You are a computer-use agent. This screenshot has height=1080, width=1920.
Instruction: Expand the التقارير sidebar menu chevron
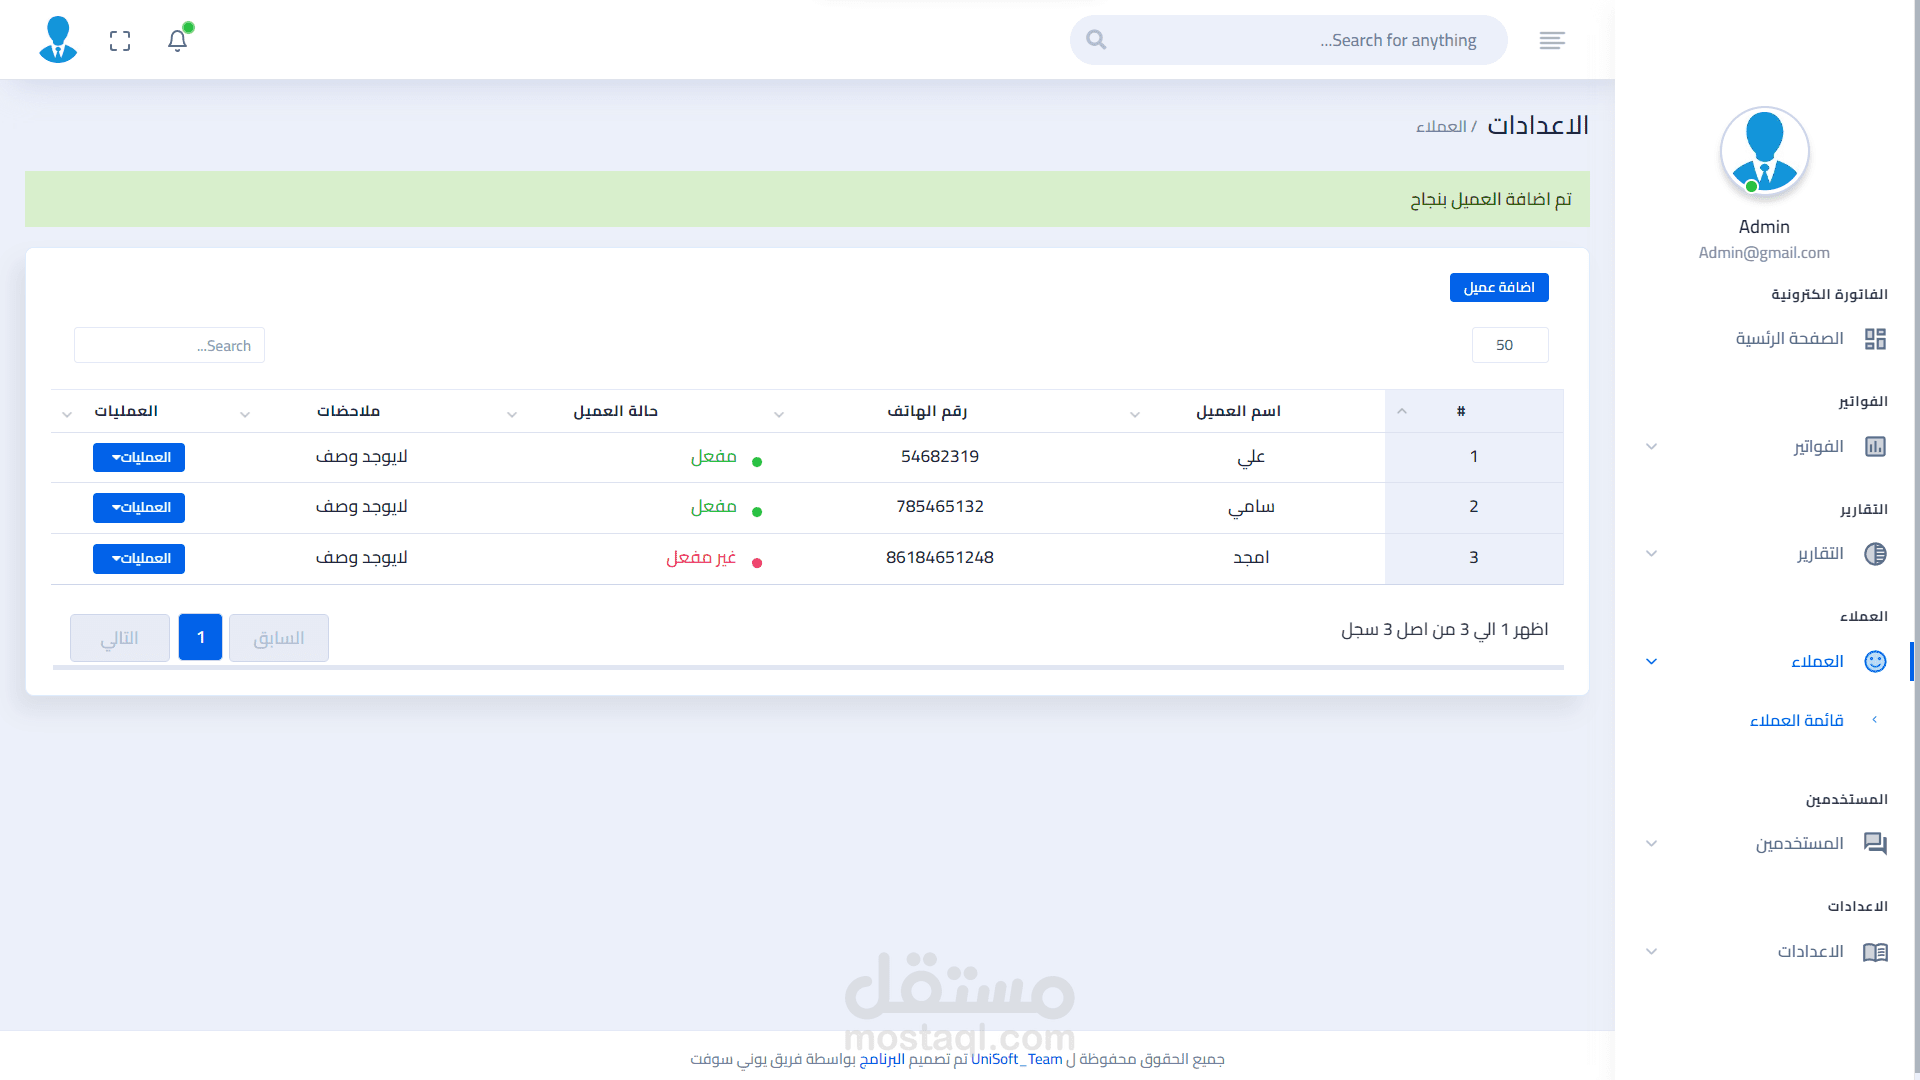[1652, 554]
